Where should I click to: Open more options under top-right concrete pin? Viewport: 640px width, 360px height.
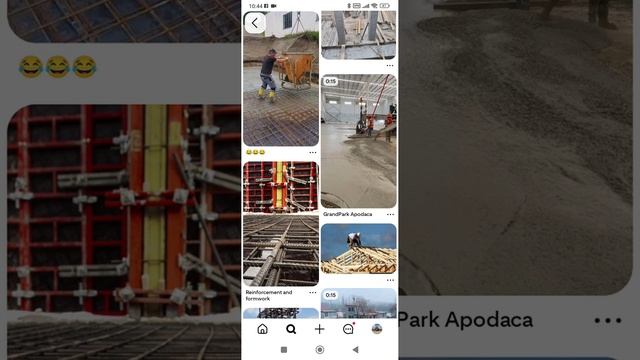(x=390, y=65)
